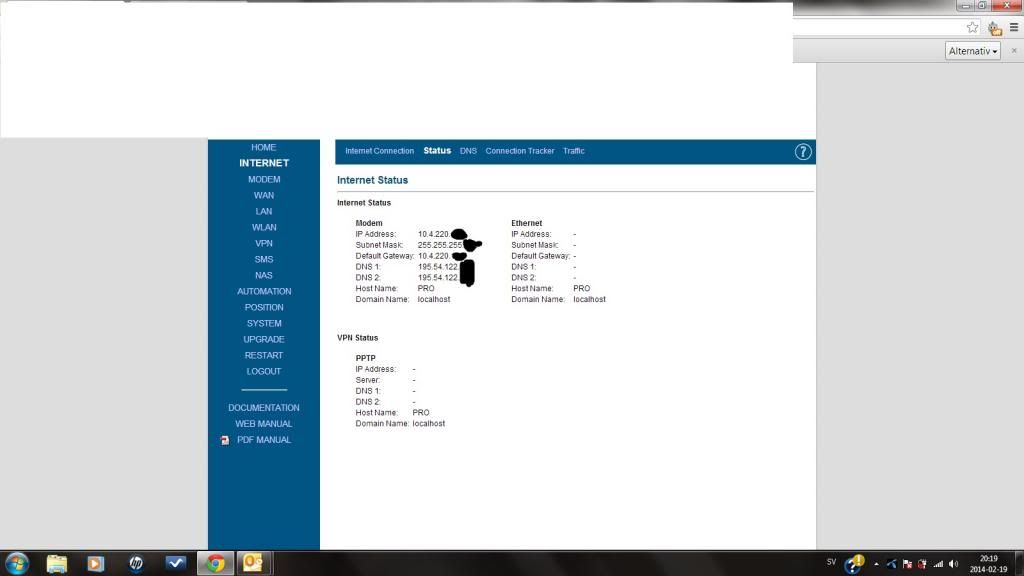The width and height of the screenshot is (1024, 576).
Task: Click the PDF icon beside PDF MANUAL
Action: pos(225,440)
